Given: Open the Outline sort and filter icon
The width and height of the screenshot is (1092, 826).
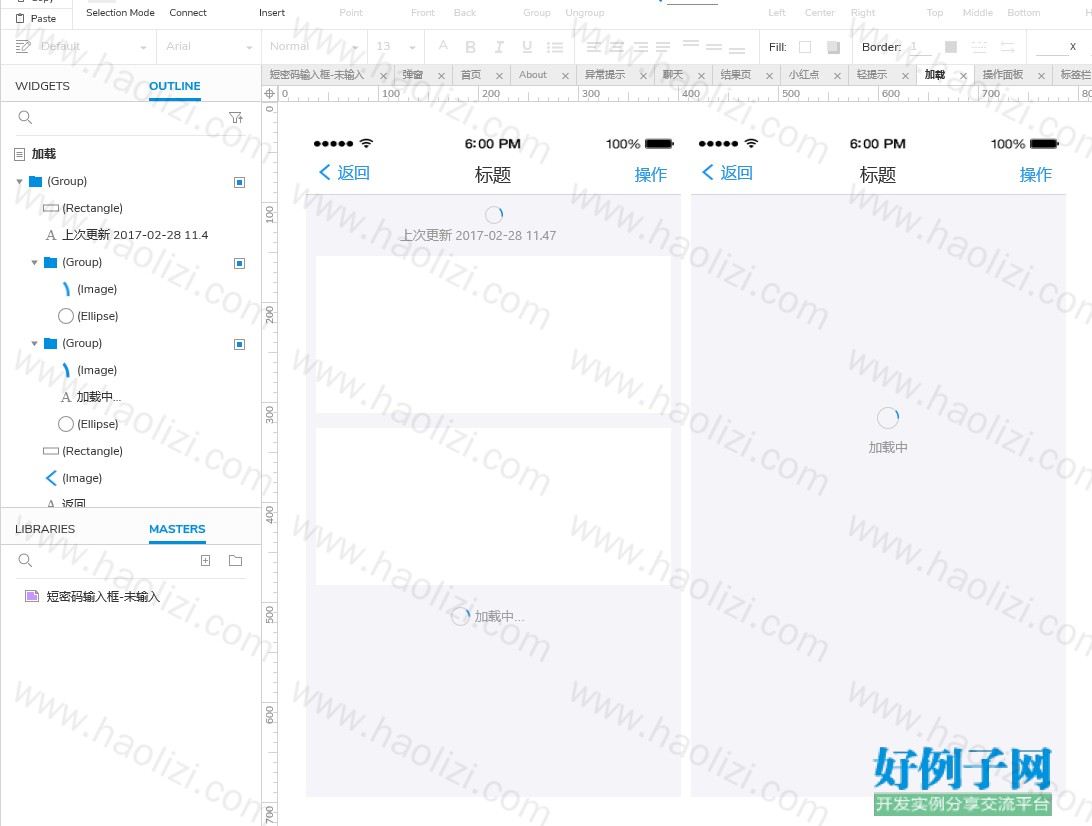Looking at the screenshot, I should [x=236, y=118].
